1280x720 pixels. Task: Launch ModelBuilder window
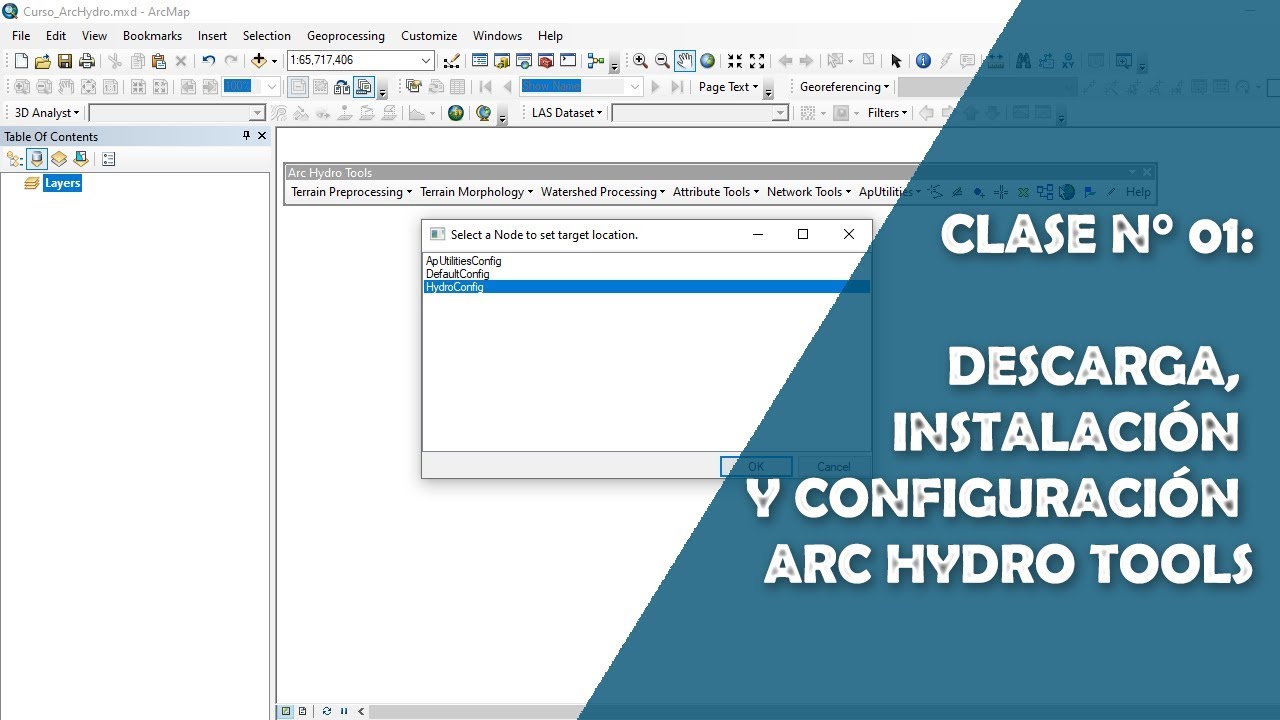click(596, 61)
